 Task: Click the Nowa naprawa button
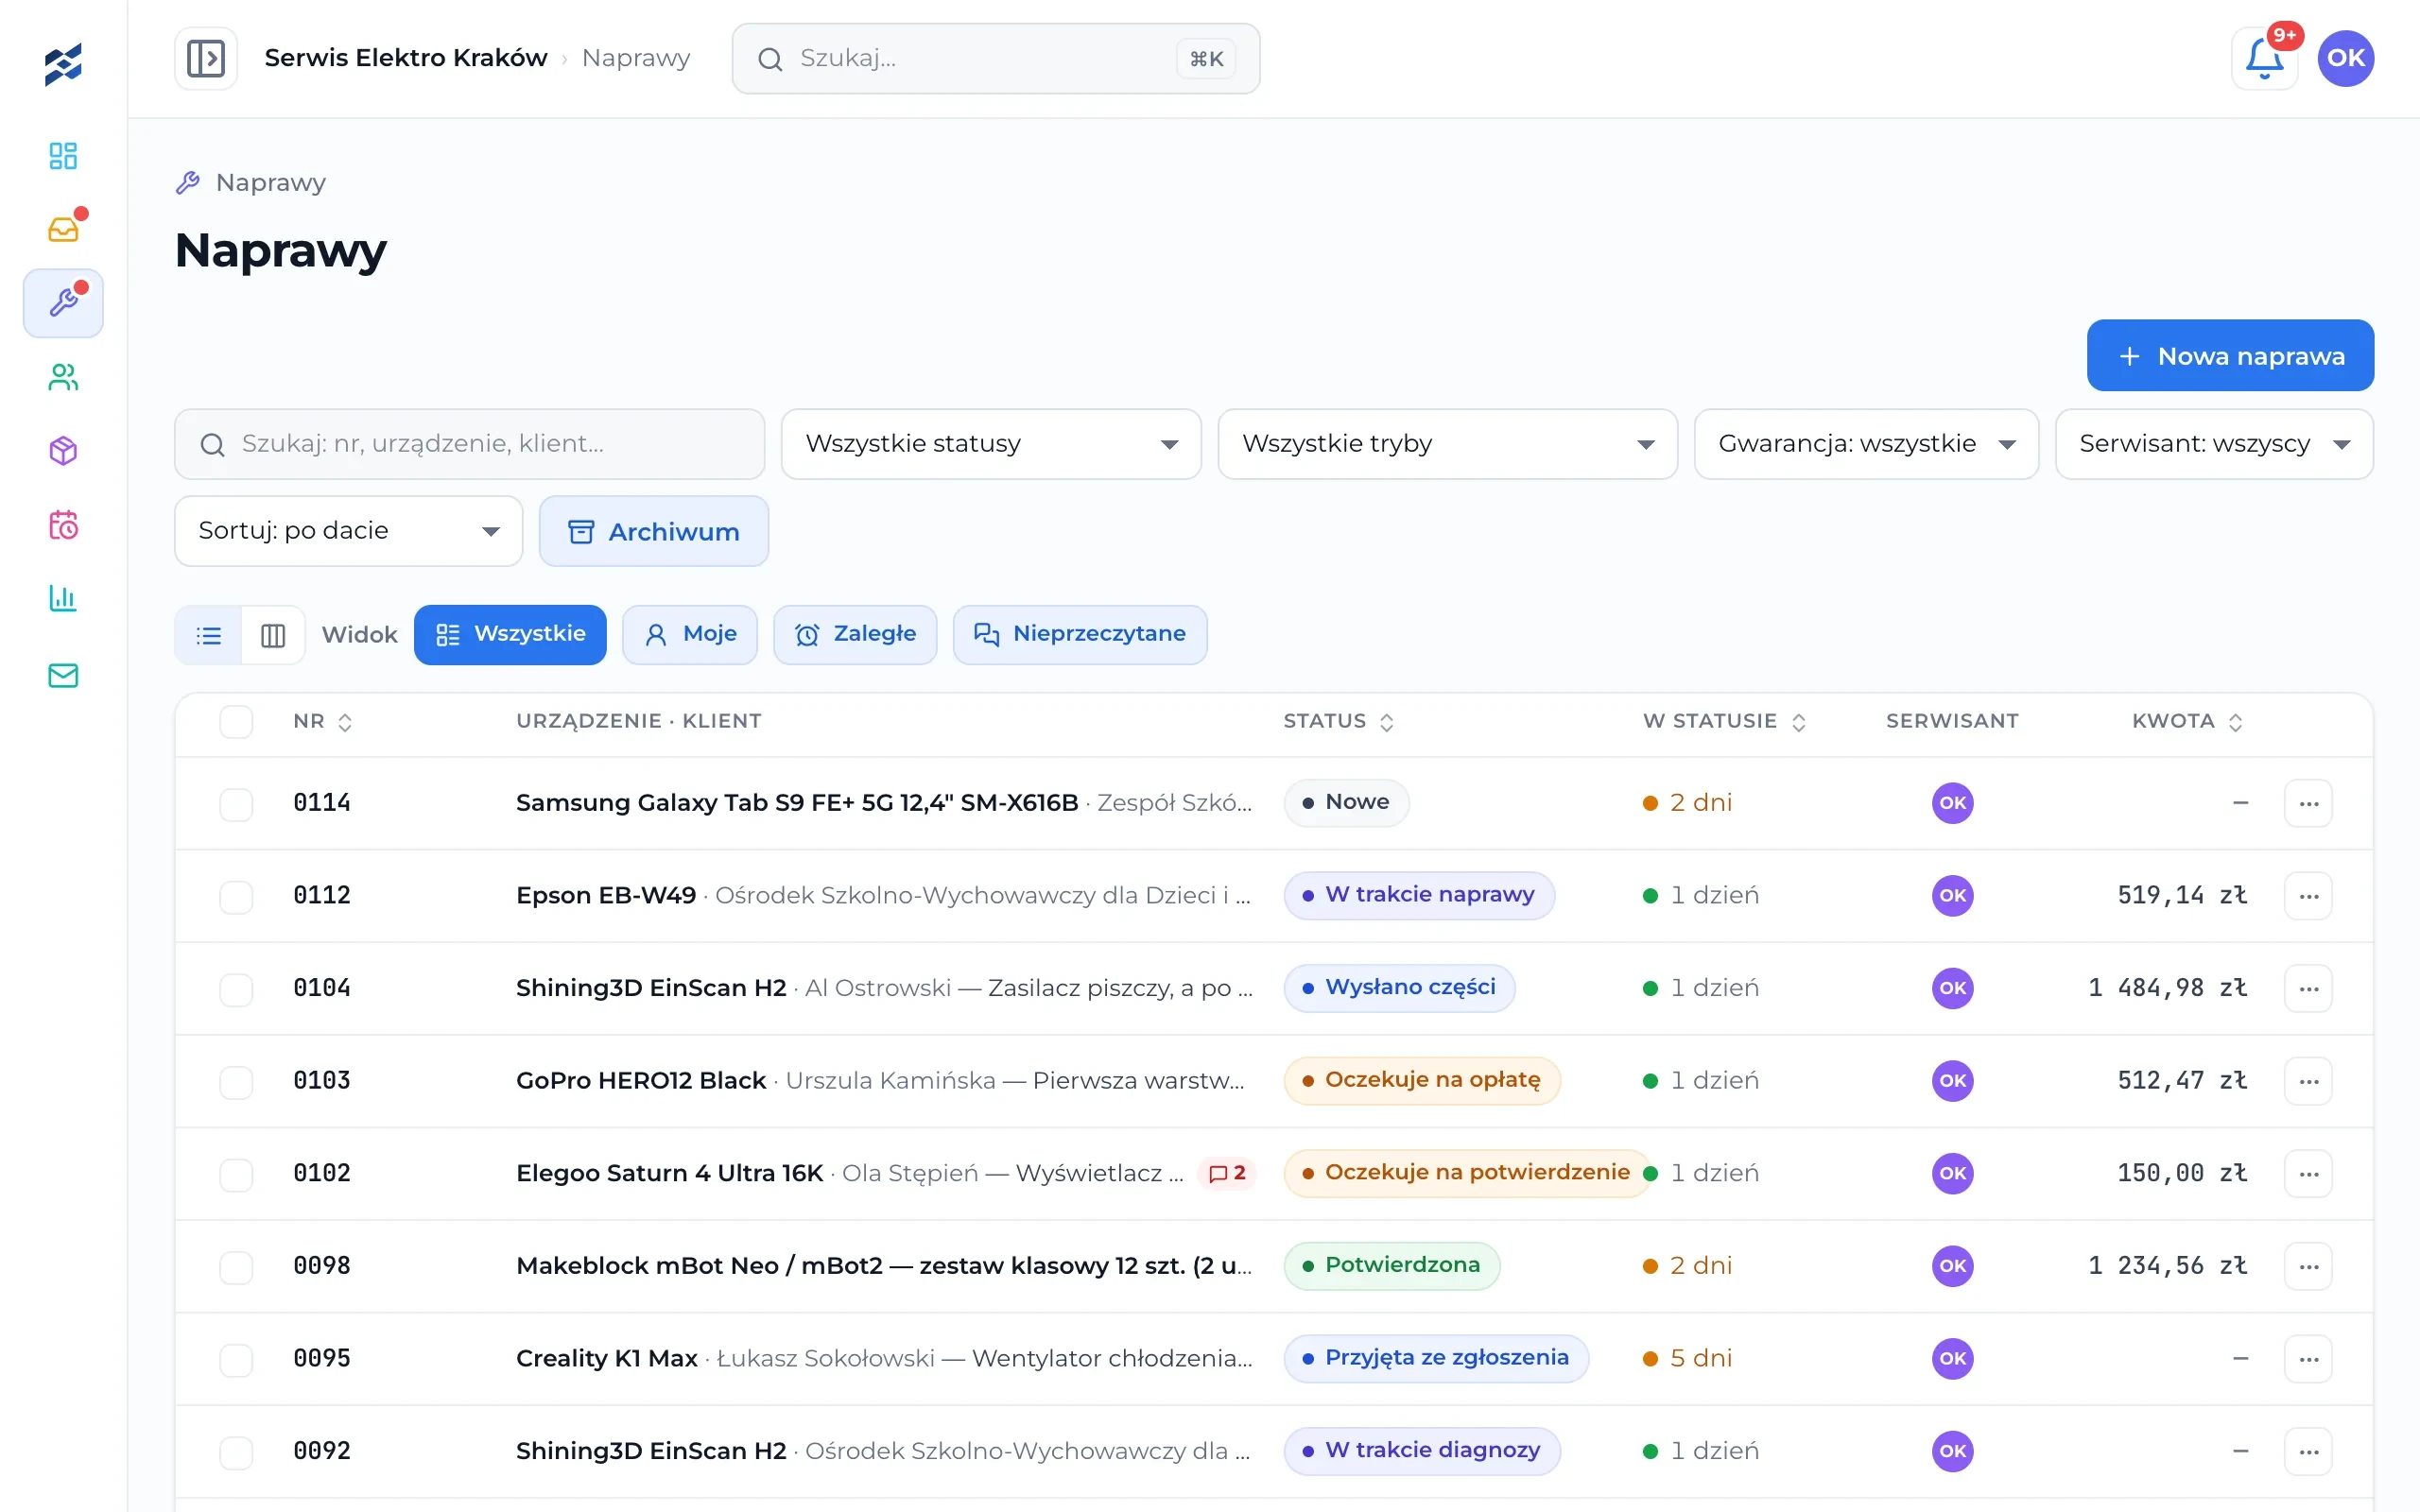(x=2230, y=356)
